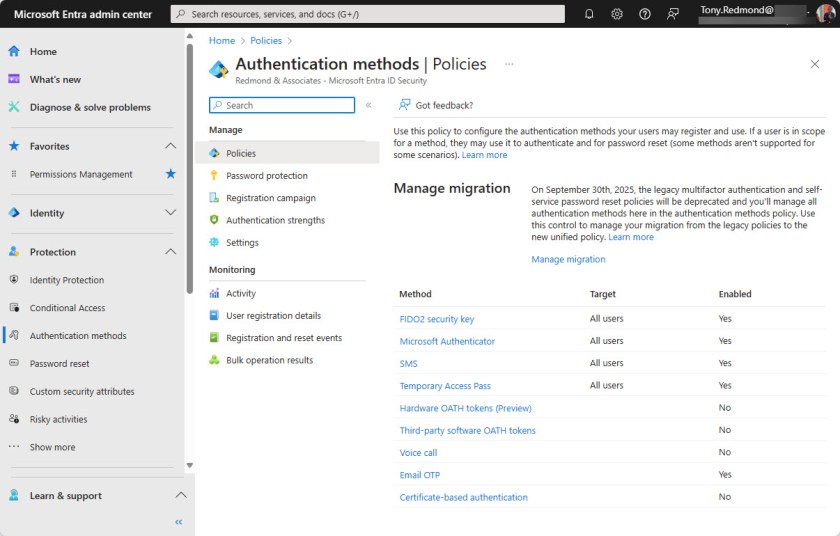Screen dimensions: 840x536
Task: Click the Conditional Access icon
Action: 14,307
